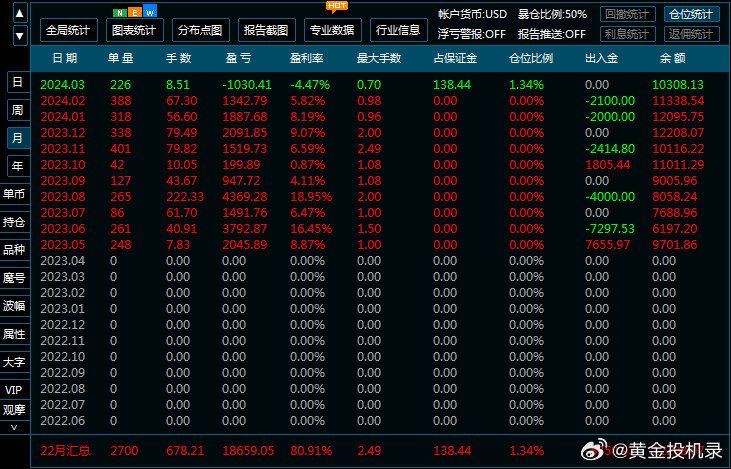Open the 图表统计 chart statistics tab
Screen dimensions: 731x469
(x=134, y=29)
